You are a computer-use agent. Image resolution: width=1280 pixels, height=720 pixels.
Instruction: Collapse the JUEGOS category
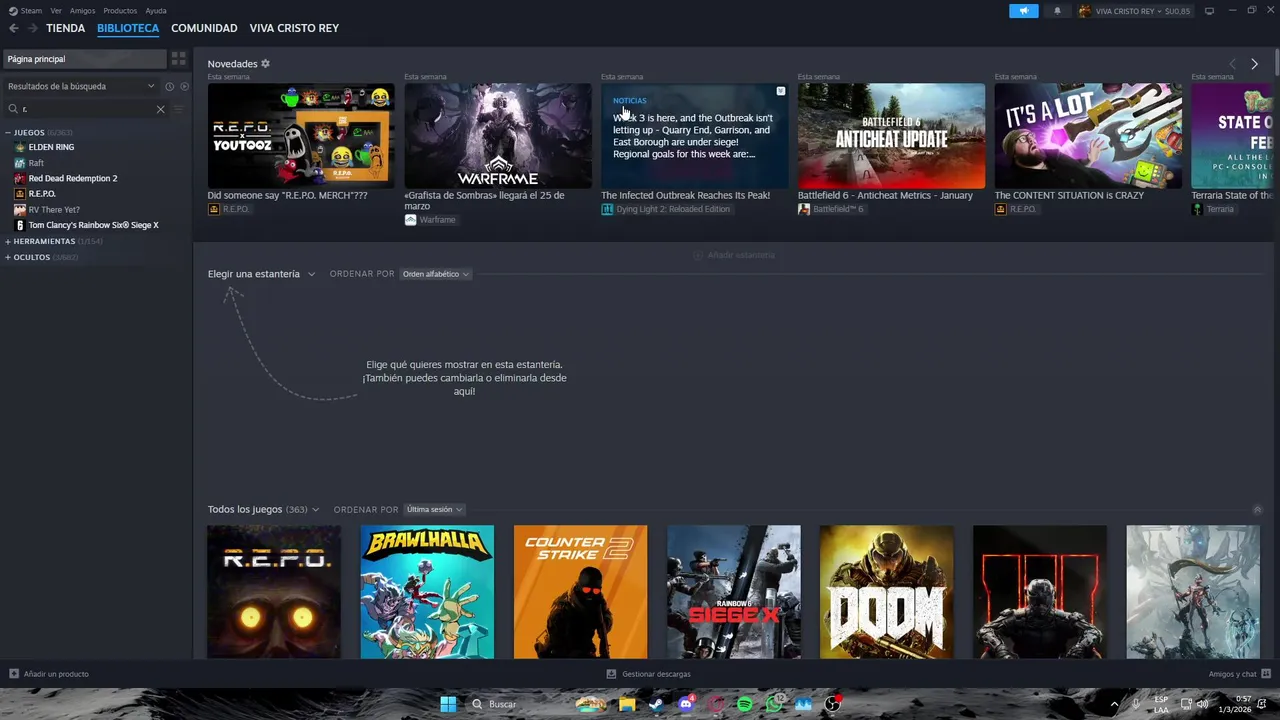pos(8,132)
